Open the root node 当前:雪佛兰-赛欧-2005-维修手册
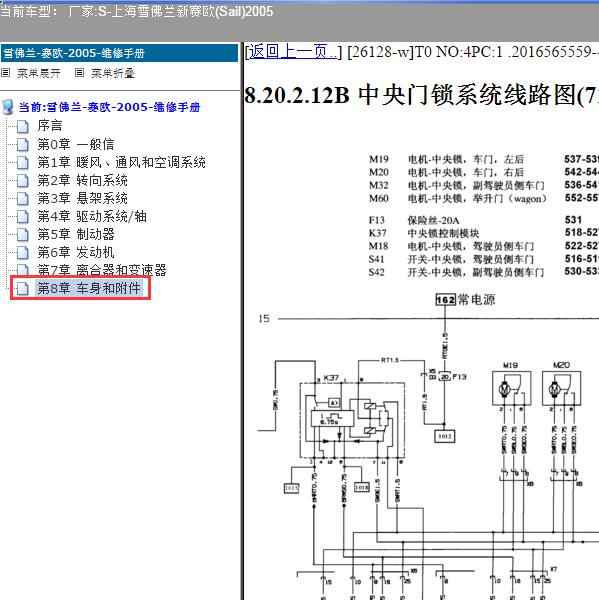This screenshot has height=600, width=599. [109, 107]
